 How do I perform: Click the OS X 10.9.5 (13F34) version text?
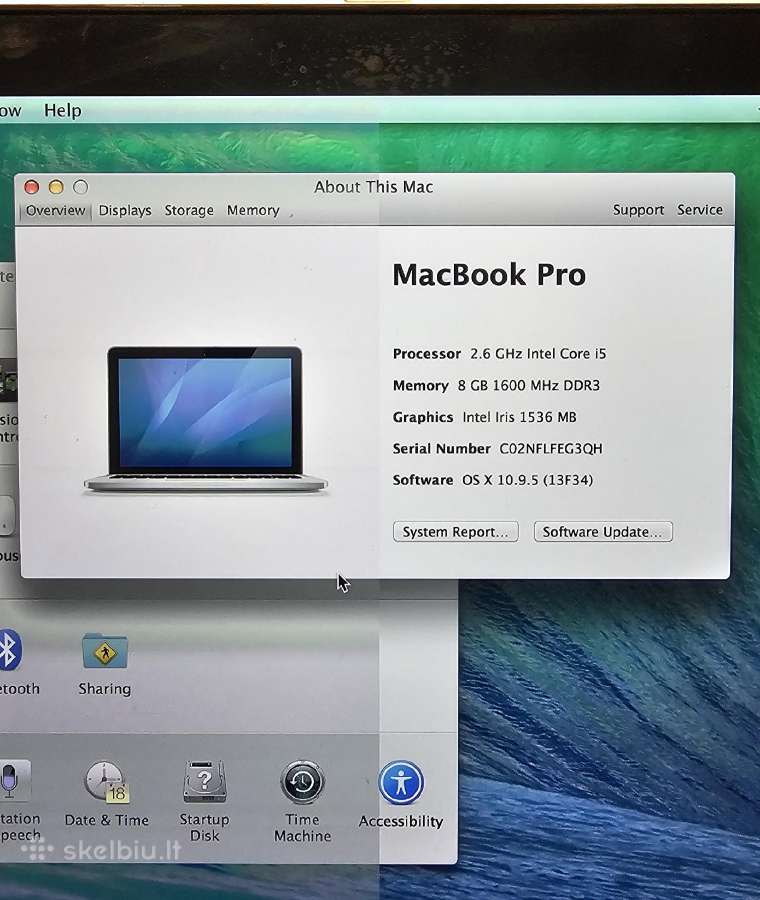[x=528, y=480]
